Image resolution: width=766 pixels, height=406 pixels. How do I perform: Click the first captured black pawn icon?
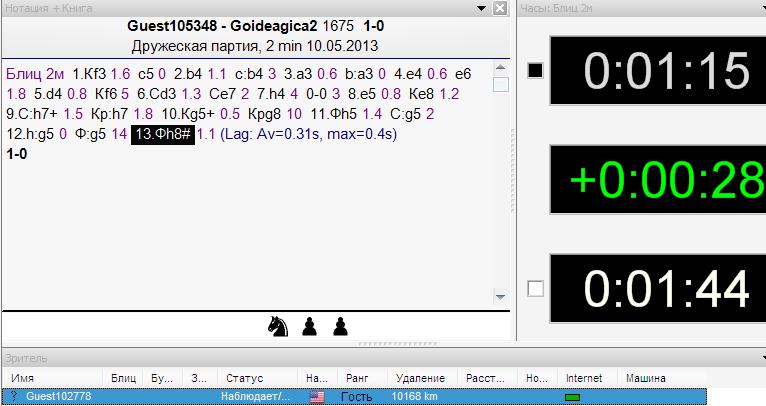pyautogui.click(x=311, y=326)
